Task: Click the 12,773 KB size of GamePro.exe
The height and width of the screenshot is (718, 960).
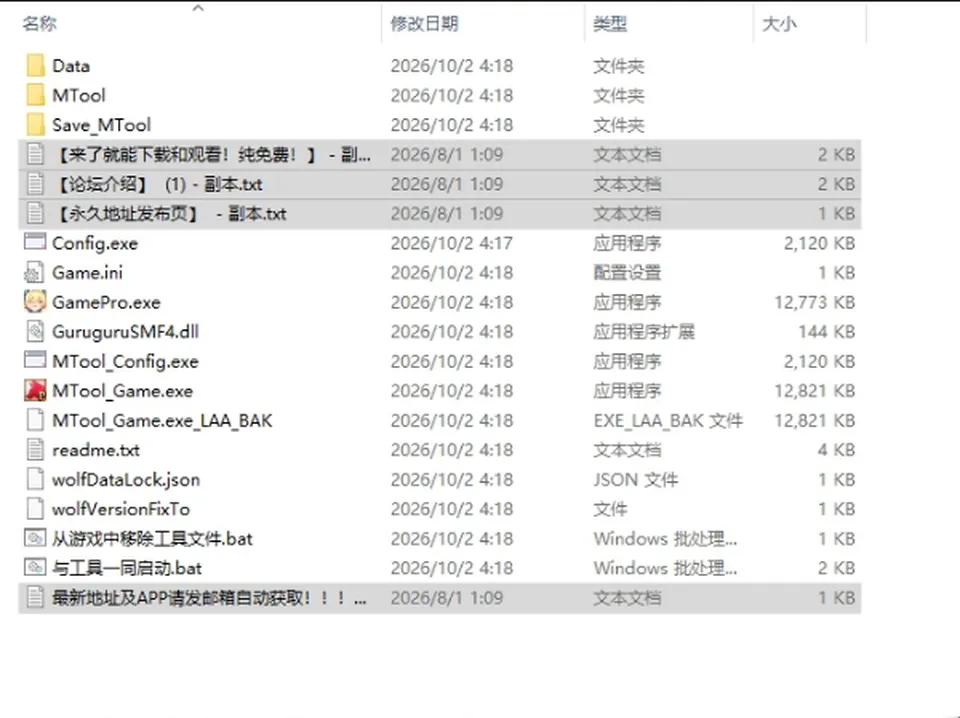Action: (x=815, y=302)
